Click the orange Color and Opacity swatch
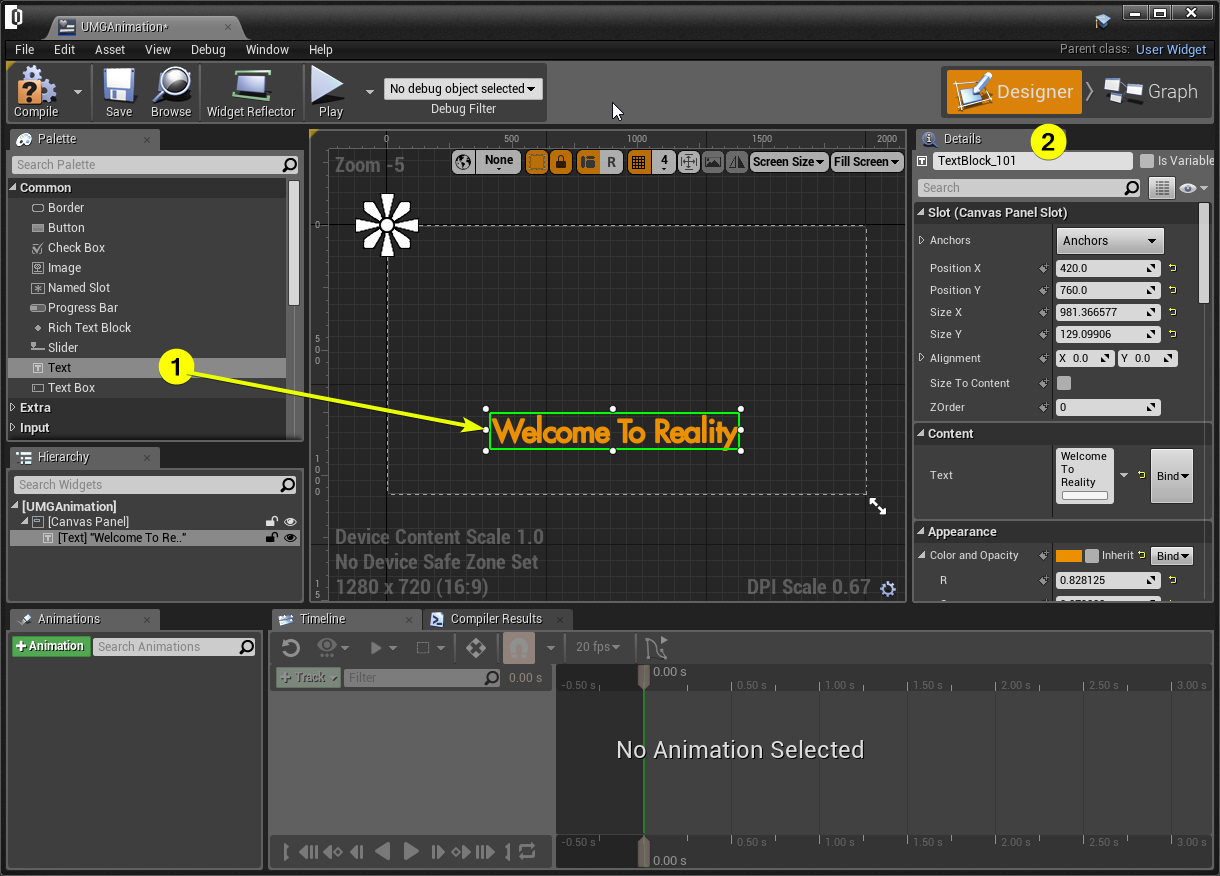 click(1068, 556)
